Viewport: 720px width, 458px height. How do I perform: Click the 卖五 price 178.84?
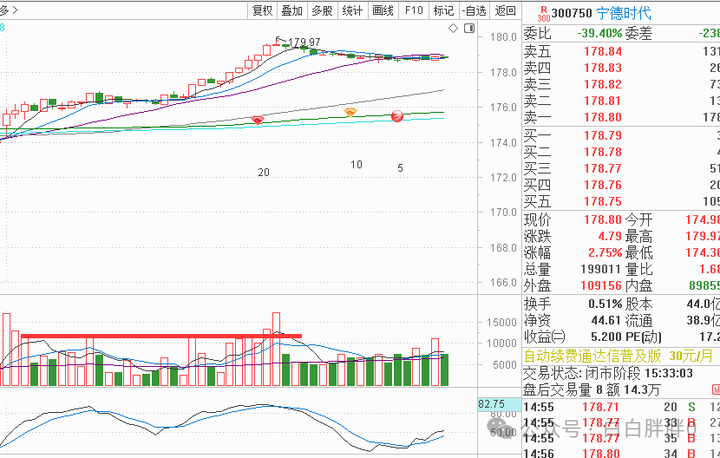[x=602, y=51]
